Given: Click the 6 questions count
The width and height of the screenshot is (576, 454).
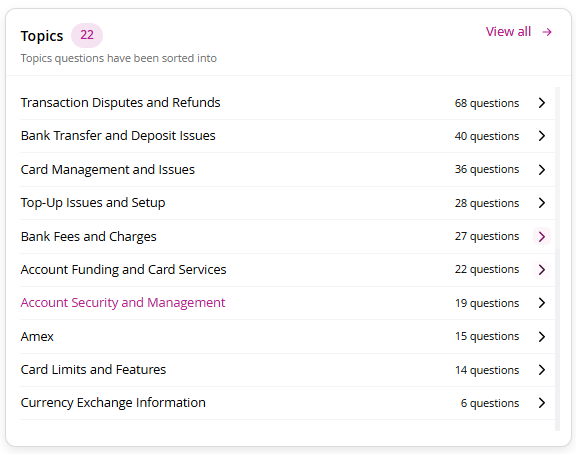Looking at the screenshot, I should 490,403.
